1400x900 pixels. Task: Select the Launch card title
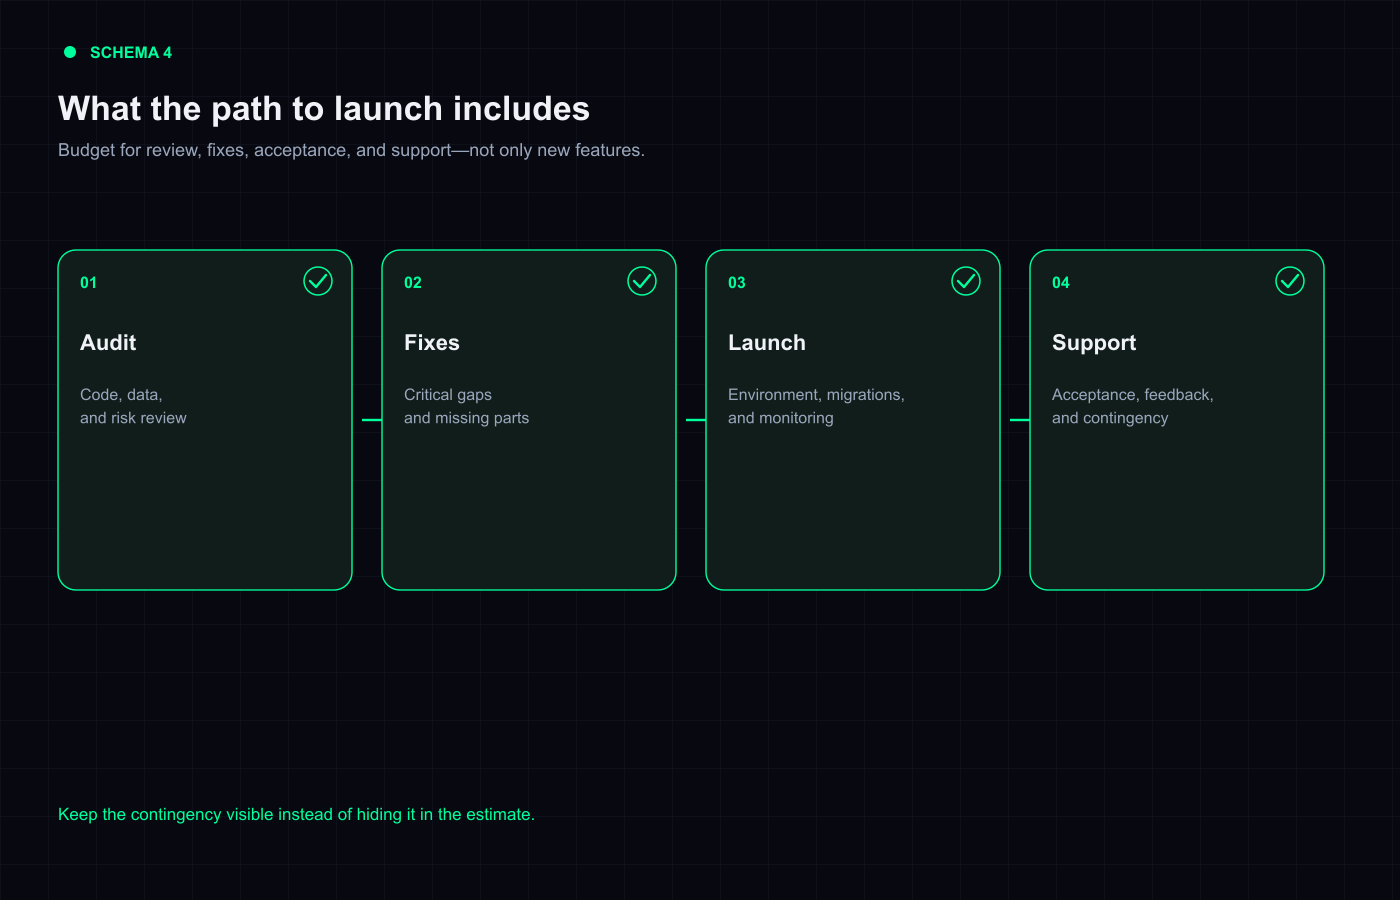[x=767, y=343]
